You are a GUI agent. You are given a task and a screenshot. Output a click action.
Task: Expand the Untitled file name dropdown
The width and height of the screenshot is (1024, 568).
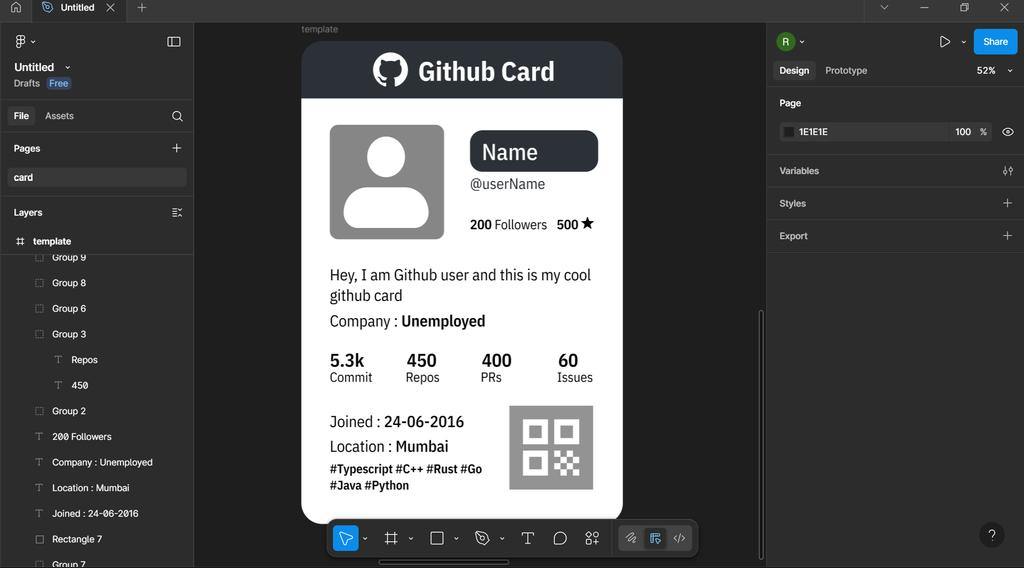point(67,67)
